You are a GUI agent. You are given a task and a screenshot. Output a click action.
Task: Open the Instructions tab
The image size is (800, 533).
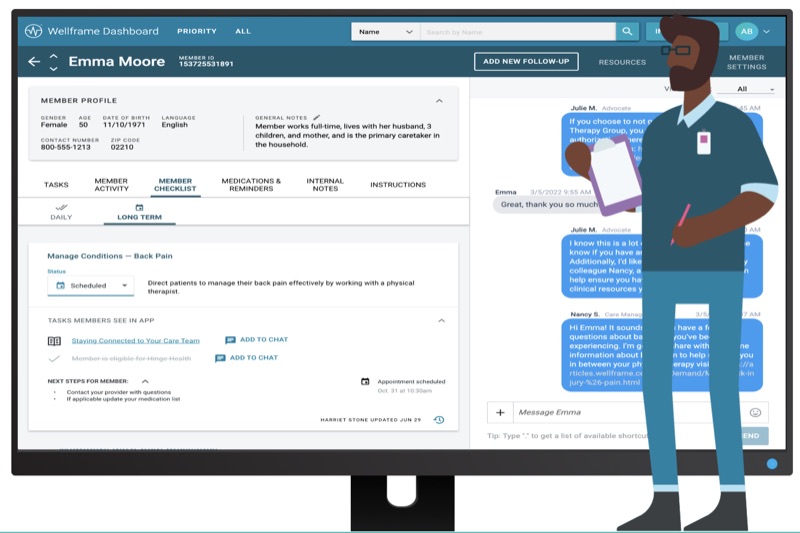[x=398, y=185]
